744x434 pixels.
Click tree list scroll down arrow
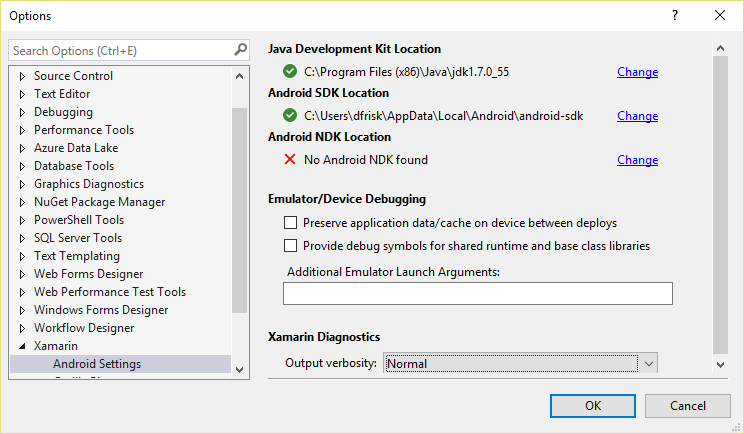240,369
